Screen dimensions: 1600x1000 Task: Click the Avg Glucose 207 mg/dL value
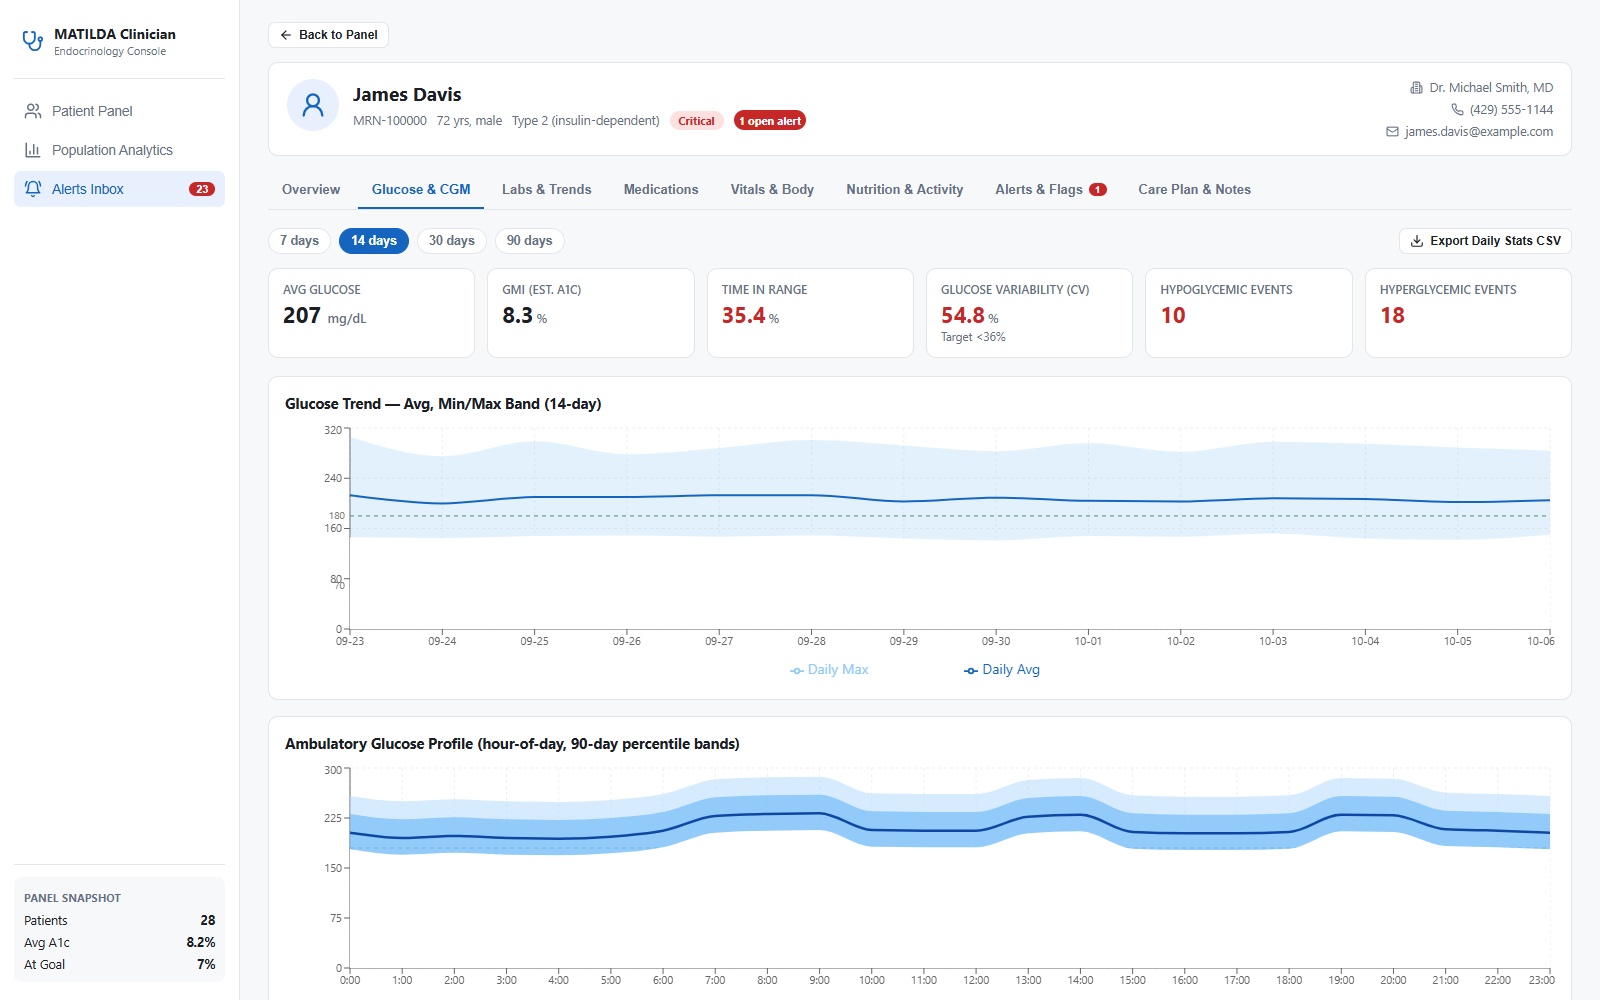(x=324, y=316)
